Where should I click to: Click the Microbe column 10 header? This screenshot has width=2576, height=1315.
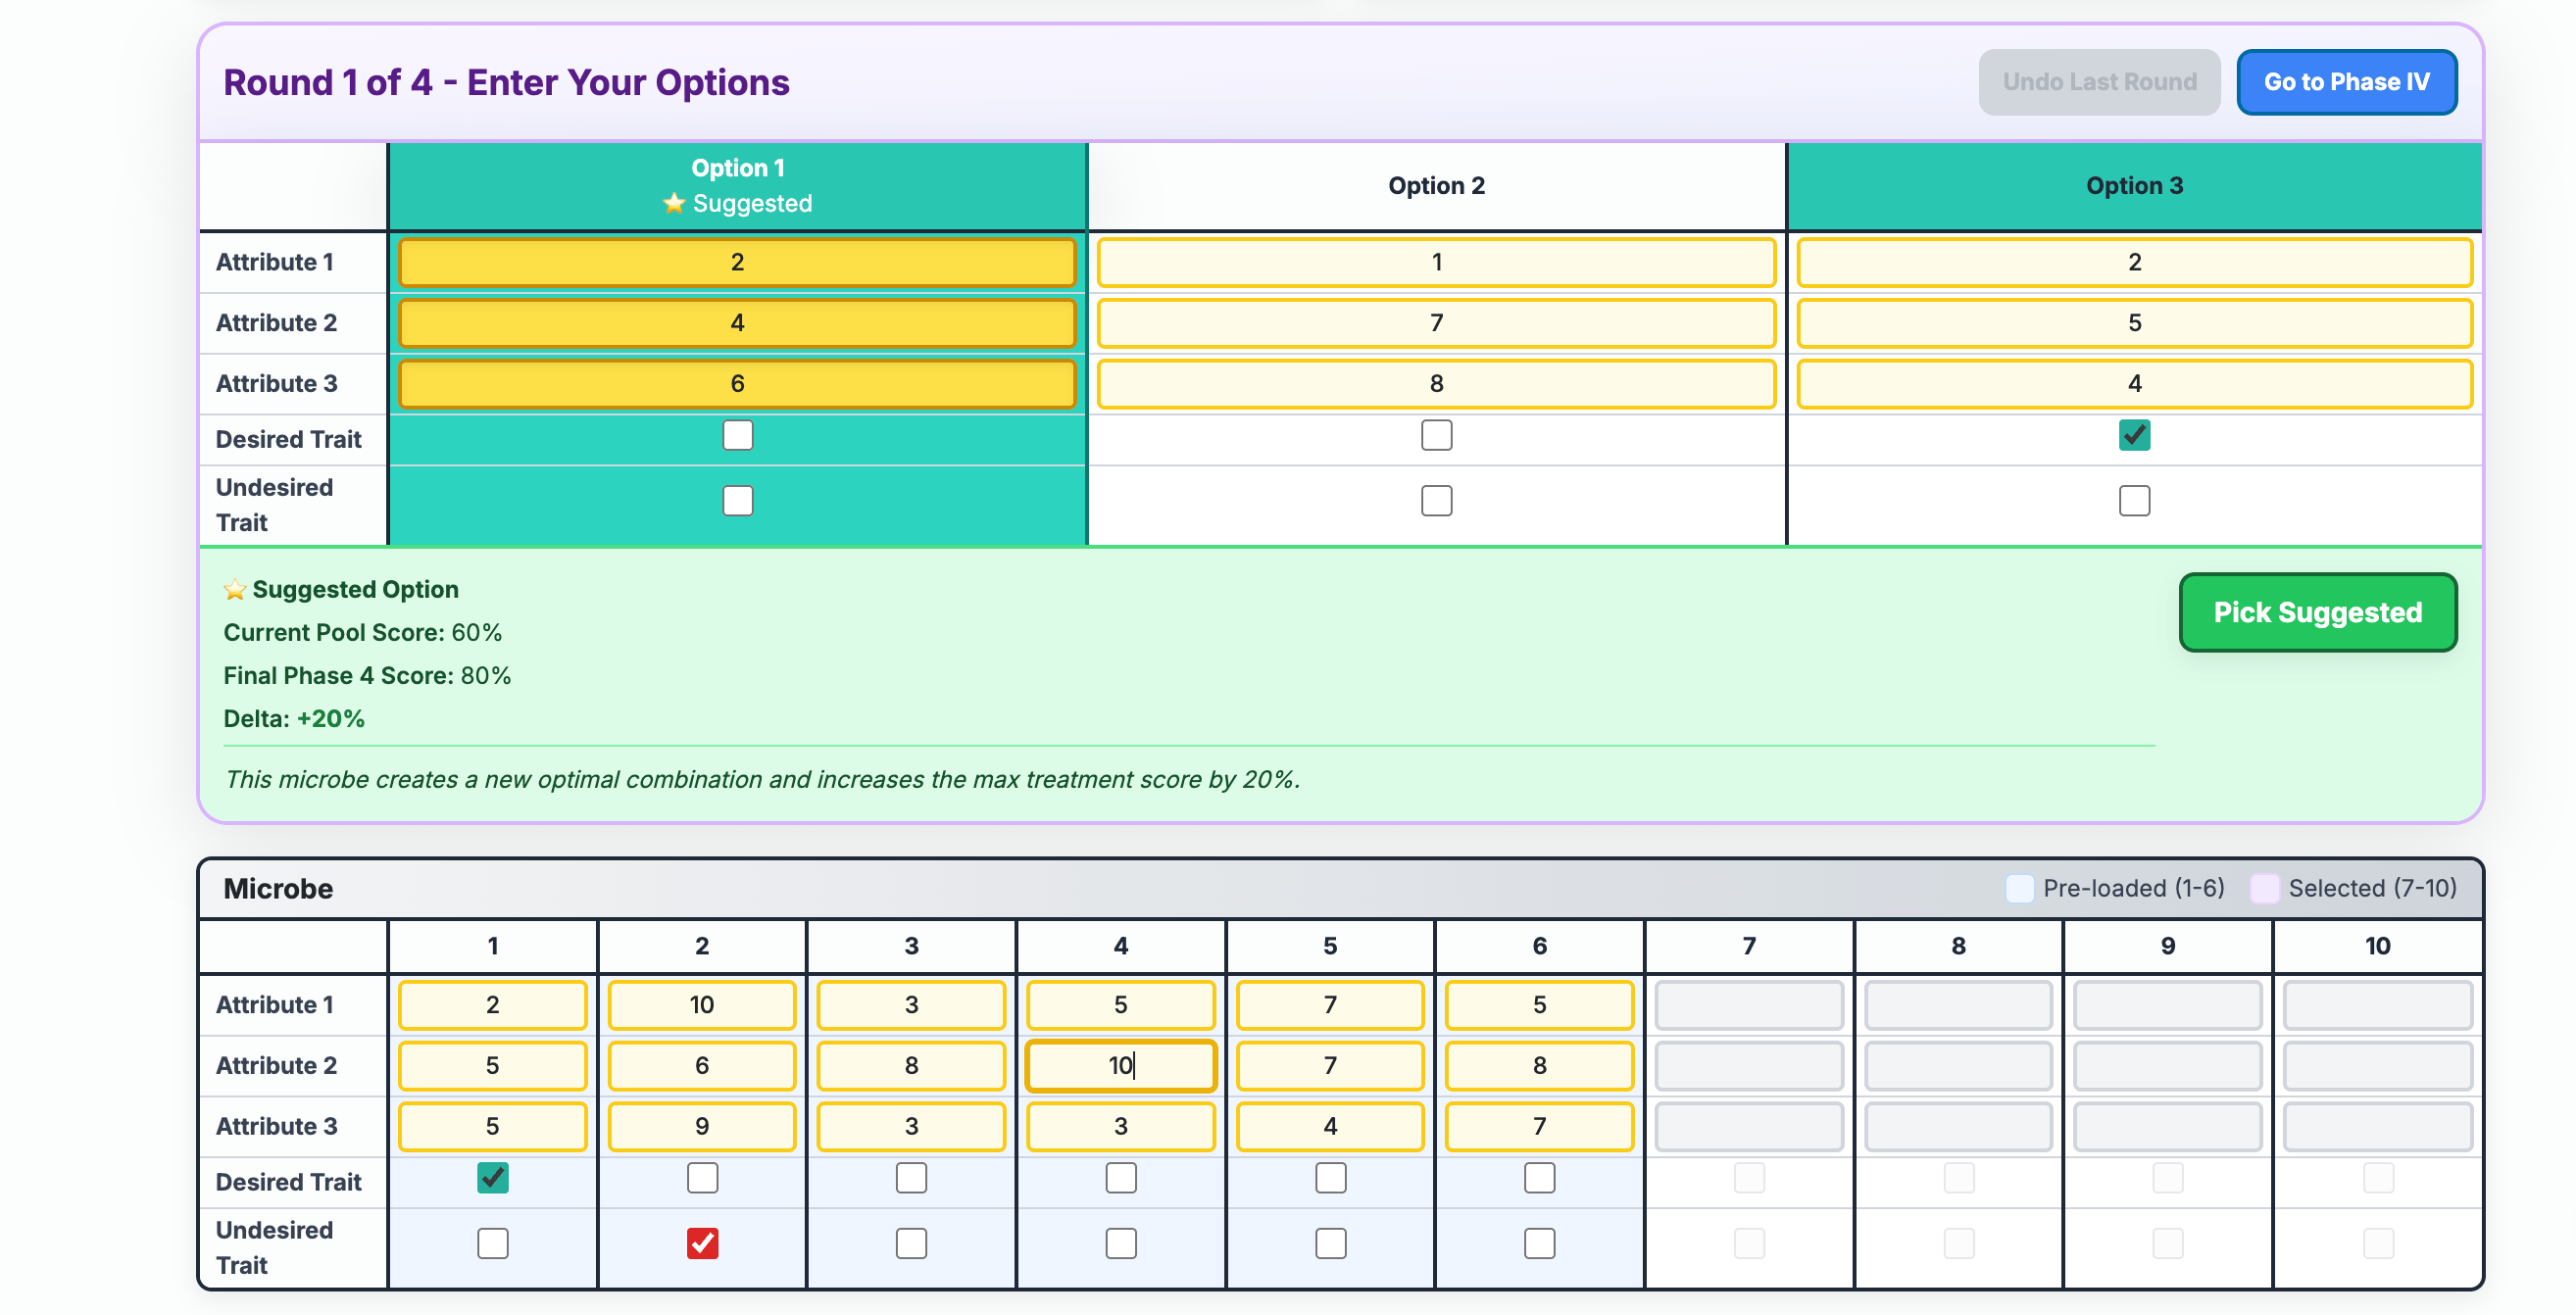click(2378, 946)
